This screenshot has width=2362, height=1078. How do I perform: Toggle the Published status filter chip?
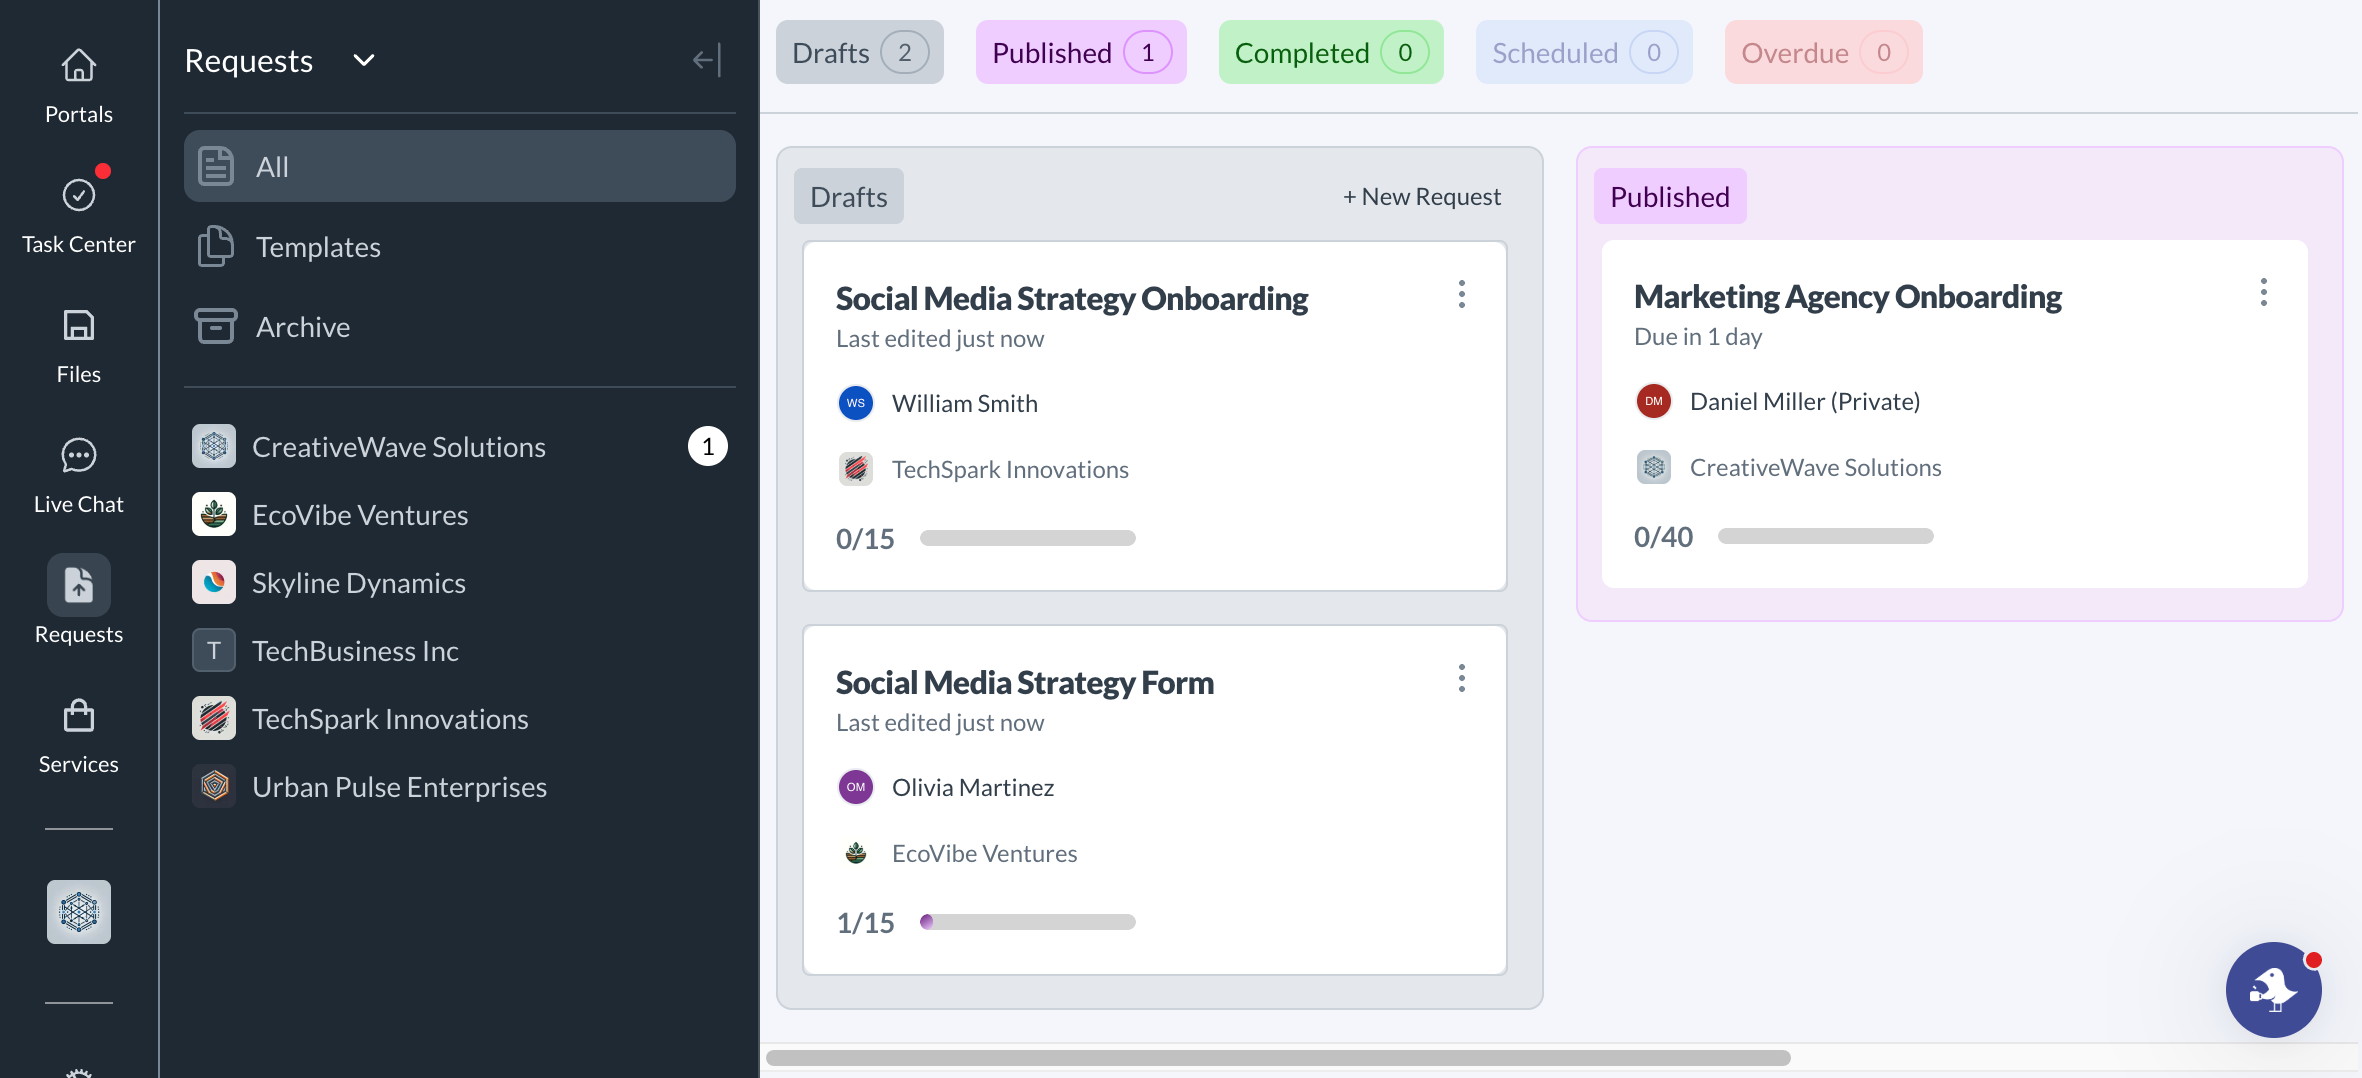tap(1080, 53)
